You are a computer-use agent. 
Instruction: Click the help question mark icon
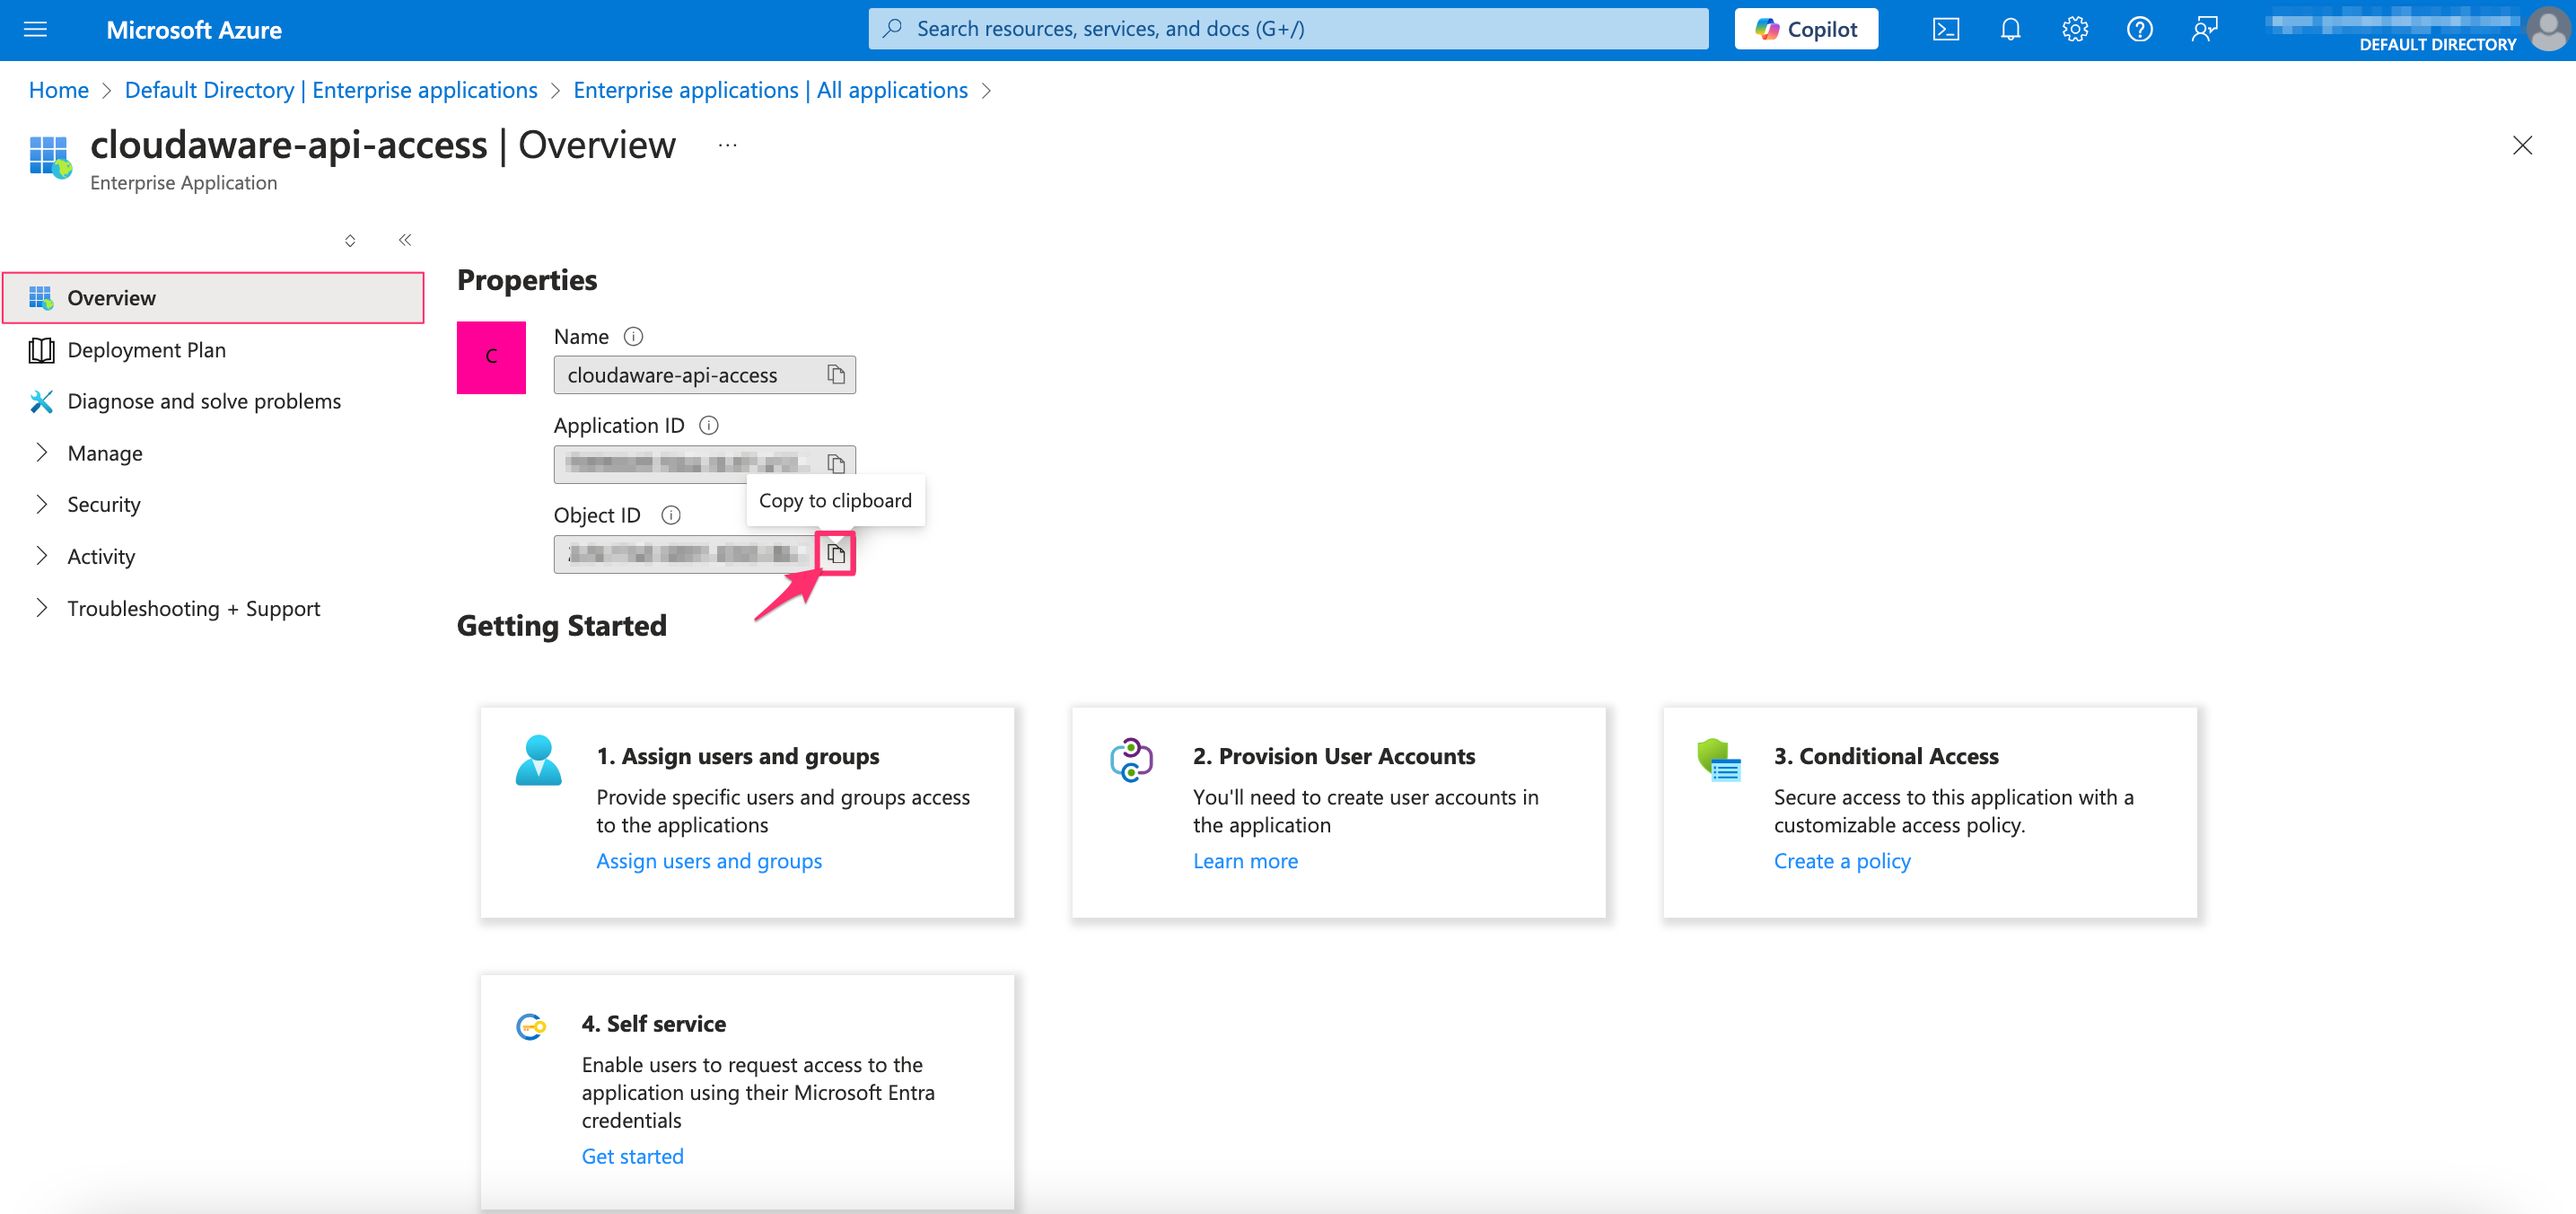[x=2135, y=28]
